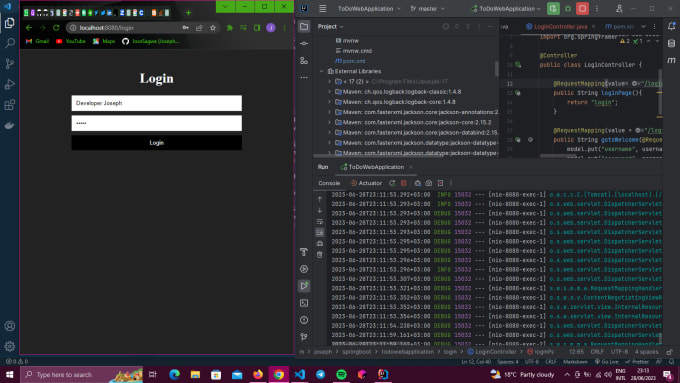Click Maps bookmark in Chrome
This screenshot has width=680, height=383.
[104, 41]
